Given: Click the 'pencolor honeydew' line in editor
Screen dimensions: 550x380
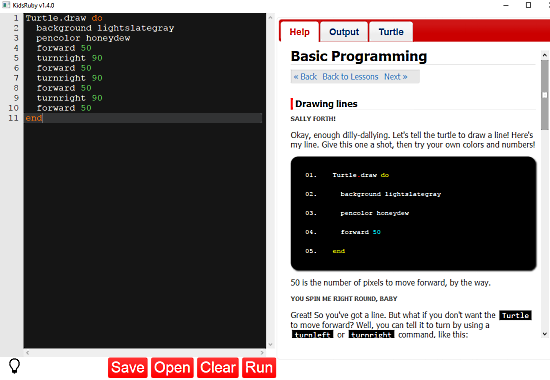Looking at the screenshot, I should pos(83,38).
